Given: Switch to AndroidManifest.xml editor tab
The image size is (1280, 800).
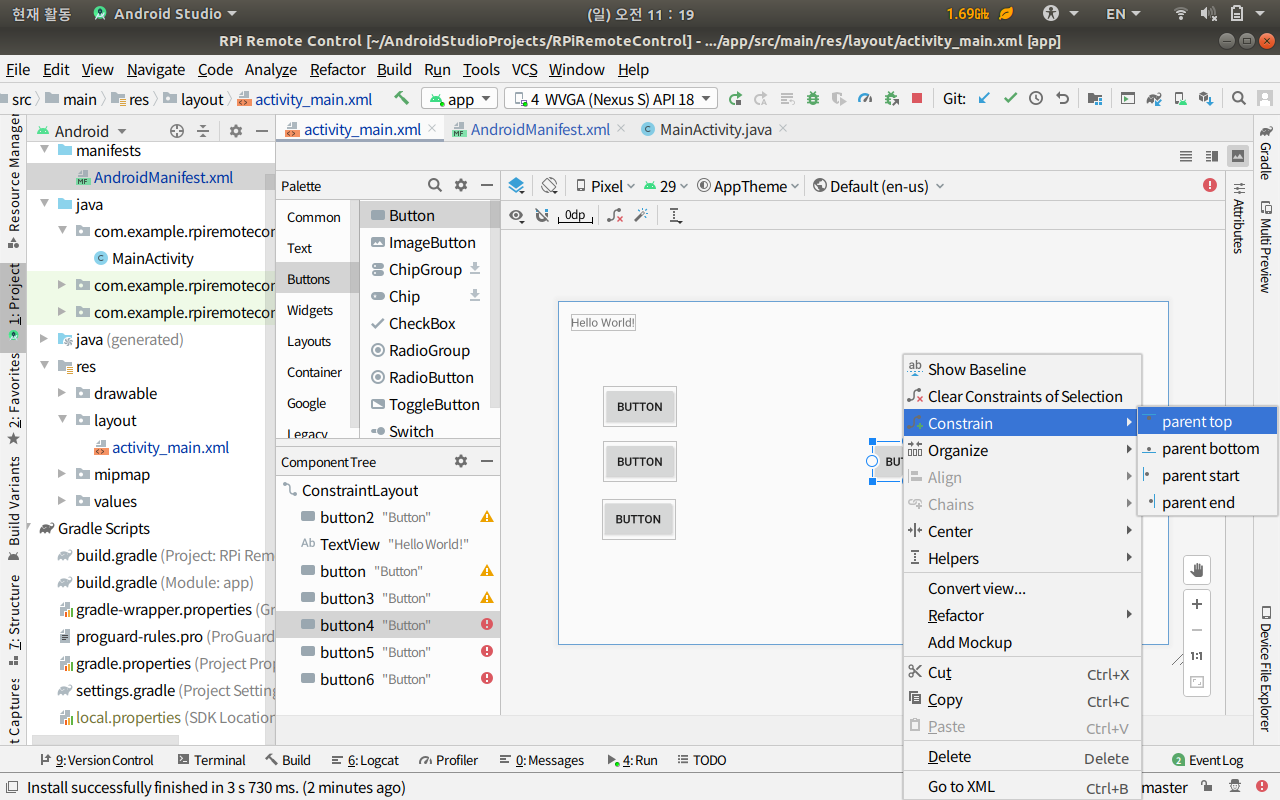Looking at the screenshot, I should click(540, 129).
